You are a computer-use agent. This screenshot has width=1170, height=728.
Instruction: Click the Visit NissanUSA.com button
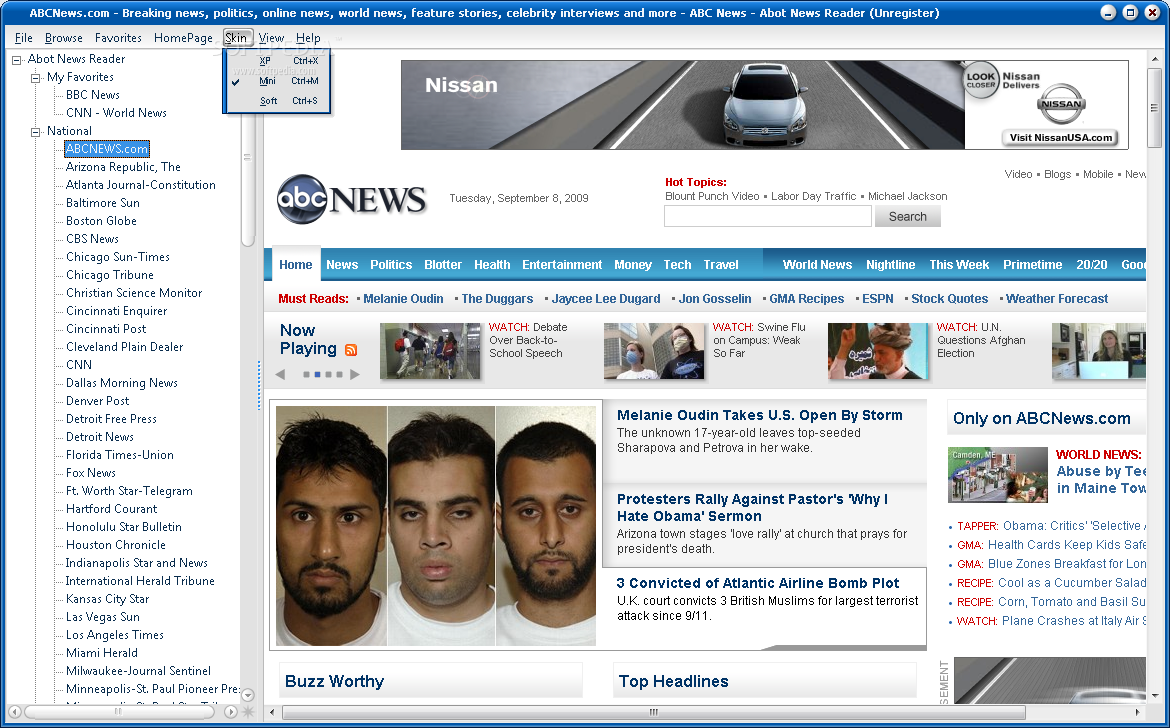coord(1060,137)
